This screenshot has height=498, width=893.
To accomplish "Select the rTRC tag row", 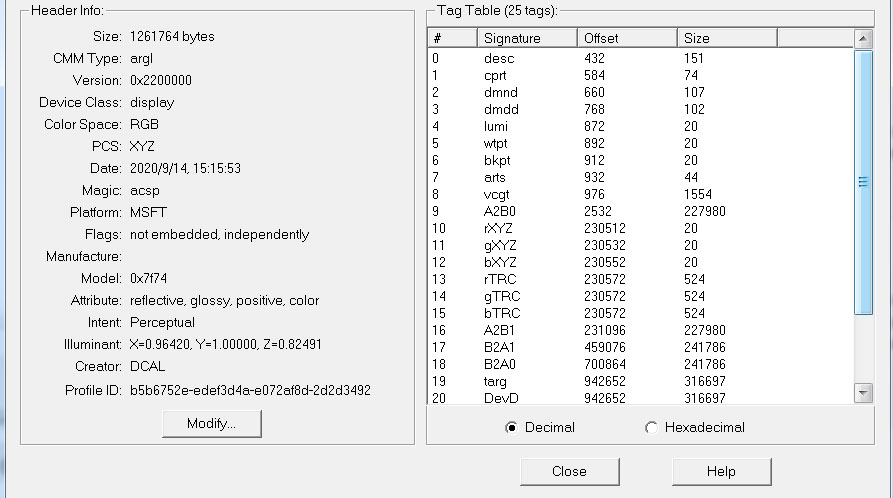I will tap(501, 279).
